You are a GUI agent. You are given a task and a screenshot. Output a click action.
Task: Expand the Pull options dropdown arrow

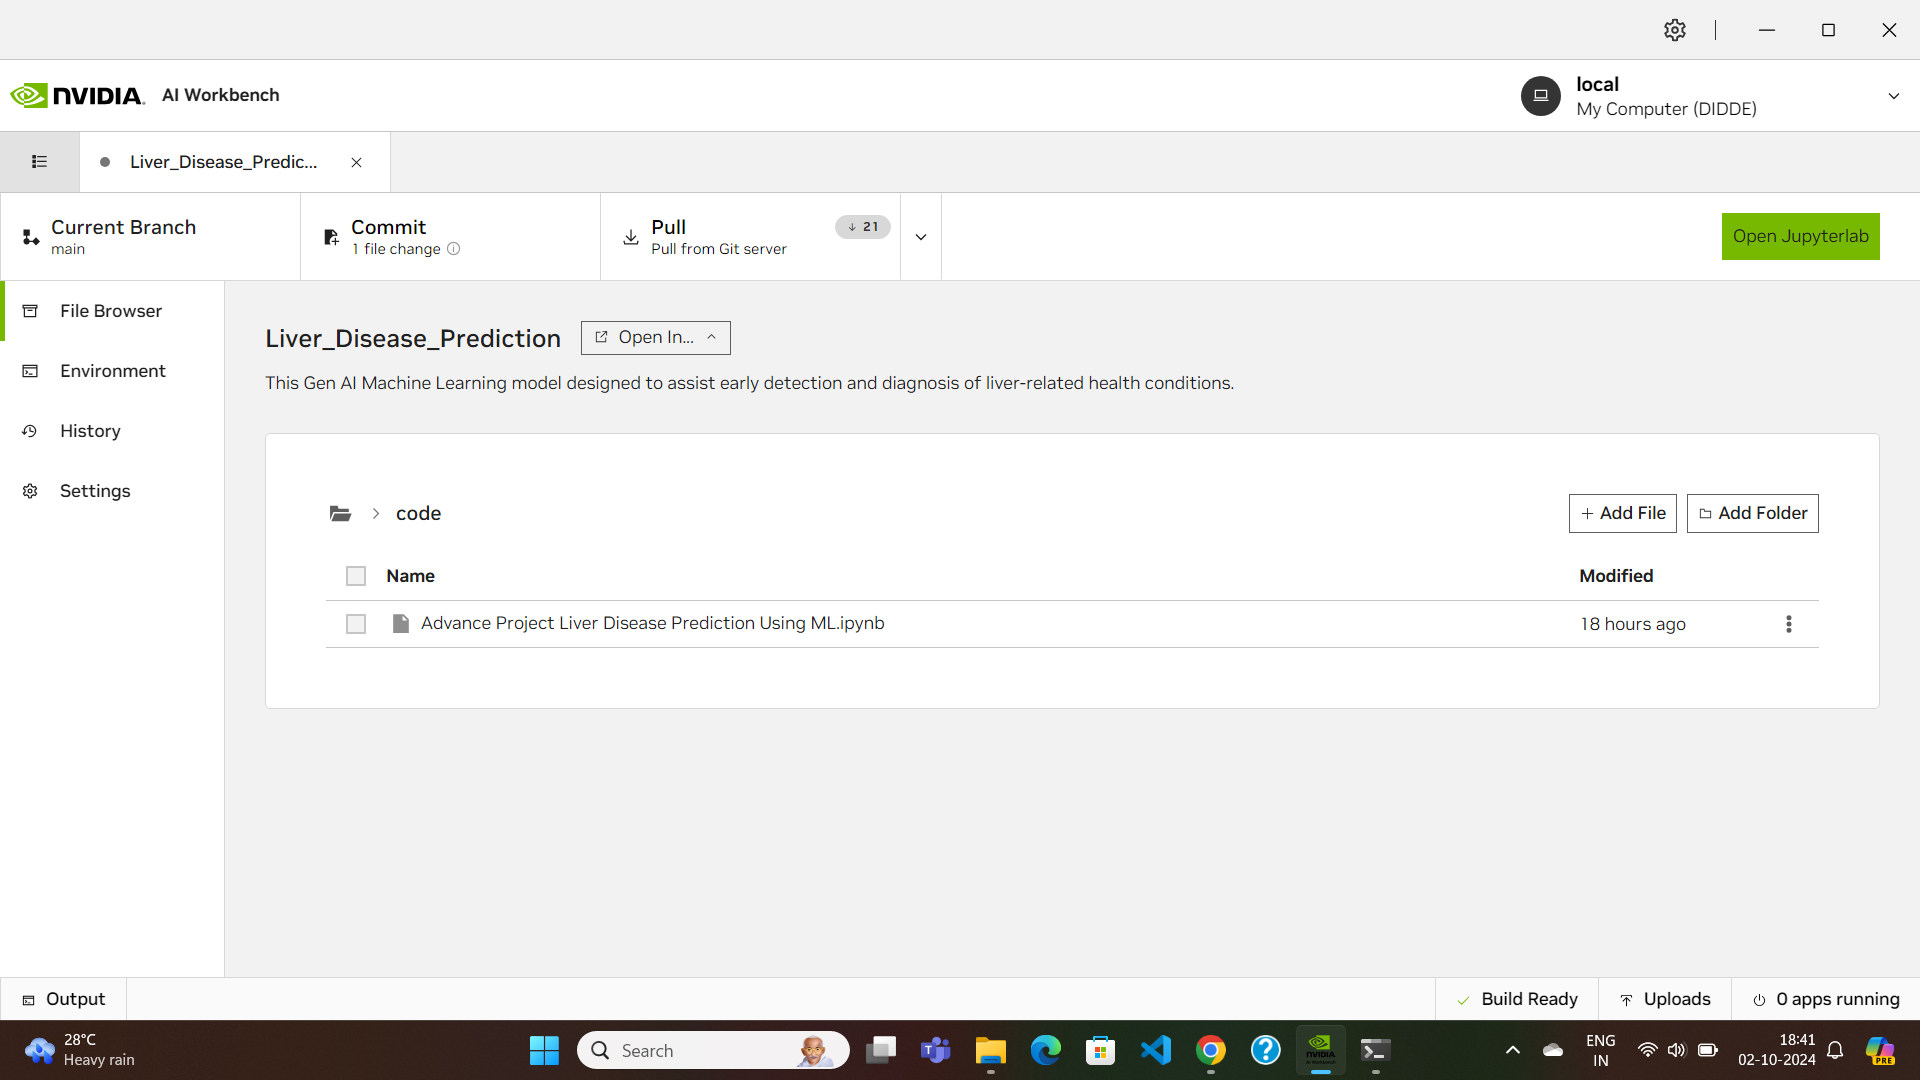coord(921,237)
